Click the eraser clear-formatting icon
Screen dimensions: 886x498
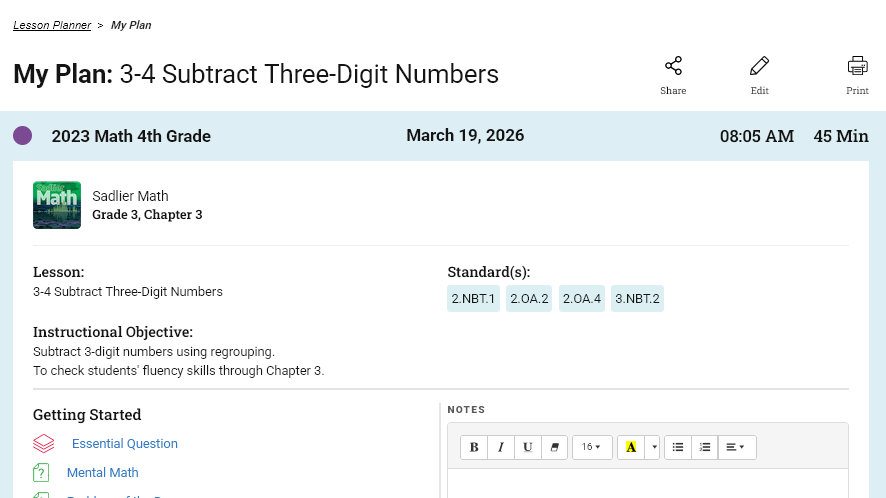[x=554, y=447]
